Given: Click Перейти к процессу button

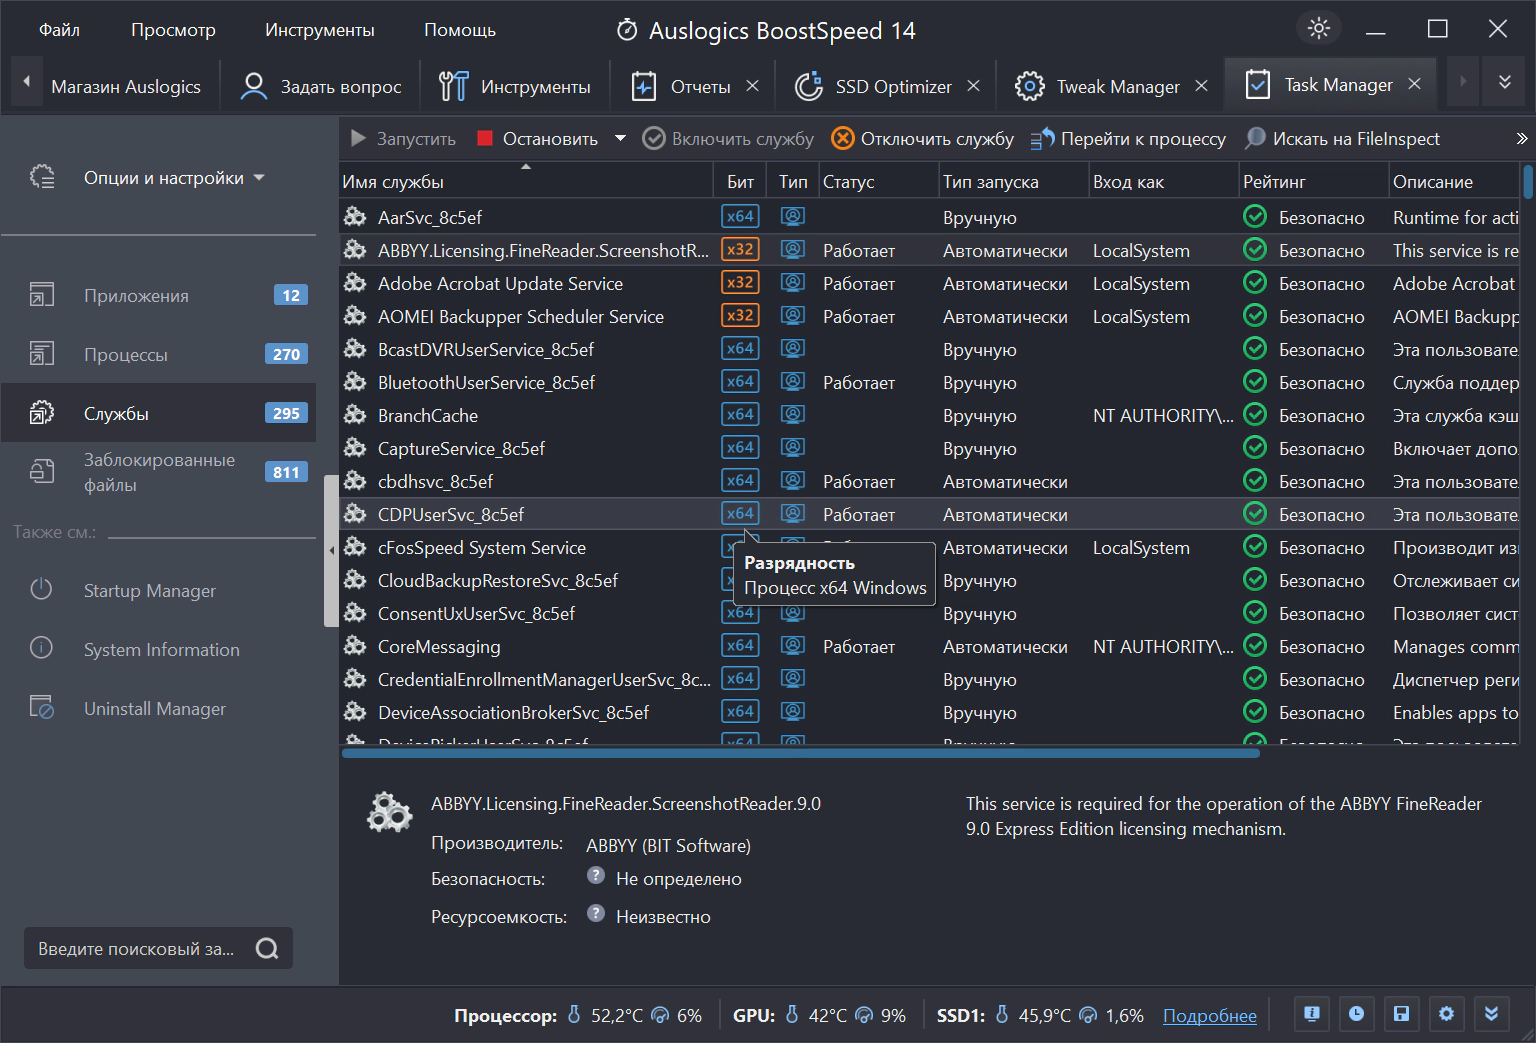Looking at the screenshot, I should (x=1128, y=139).
